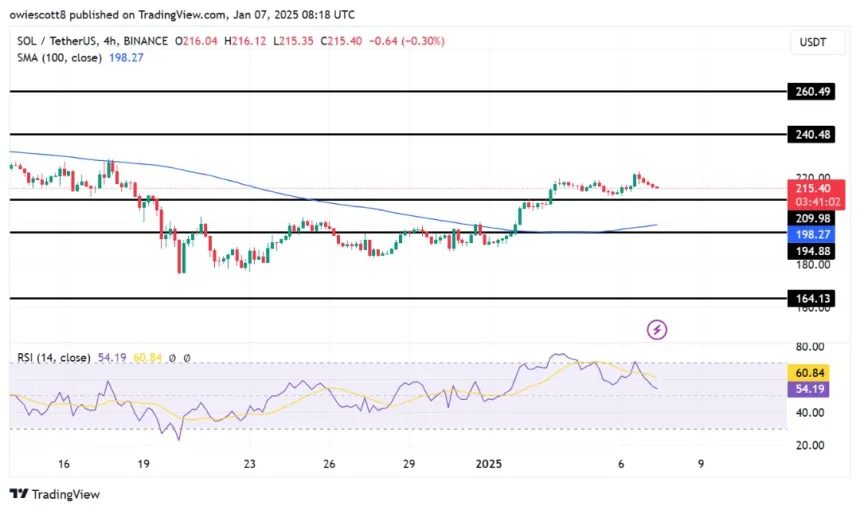
Task: Click the 23 date on the time axis
Action: 249,464
